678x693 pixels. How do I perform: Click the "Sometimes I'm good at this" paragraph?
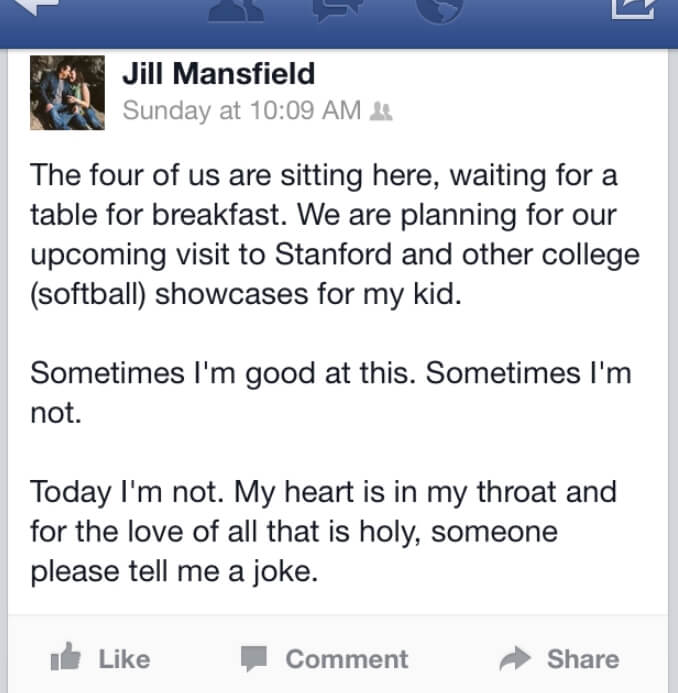(x=331, y=393)
